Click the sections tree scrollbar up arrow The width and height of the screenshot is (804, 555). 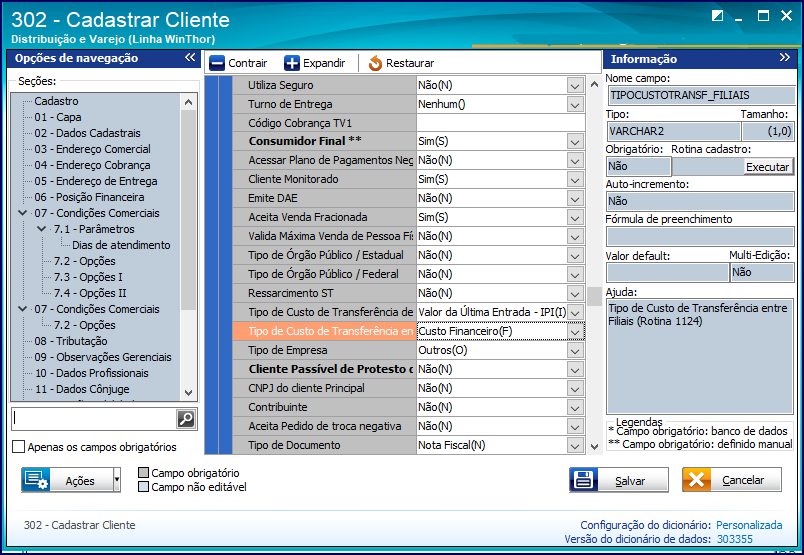click(188, 102)
